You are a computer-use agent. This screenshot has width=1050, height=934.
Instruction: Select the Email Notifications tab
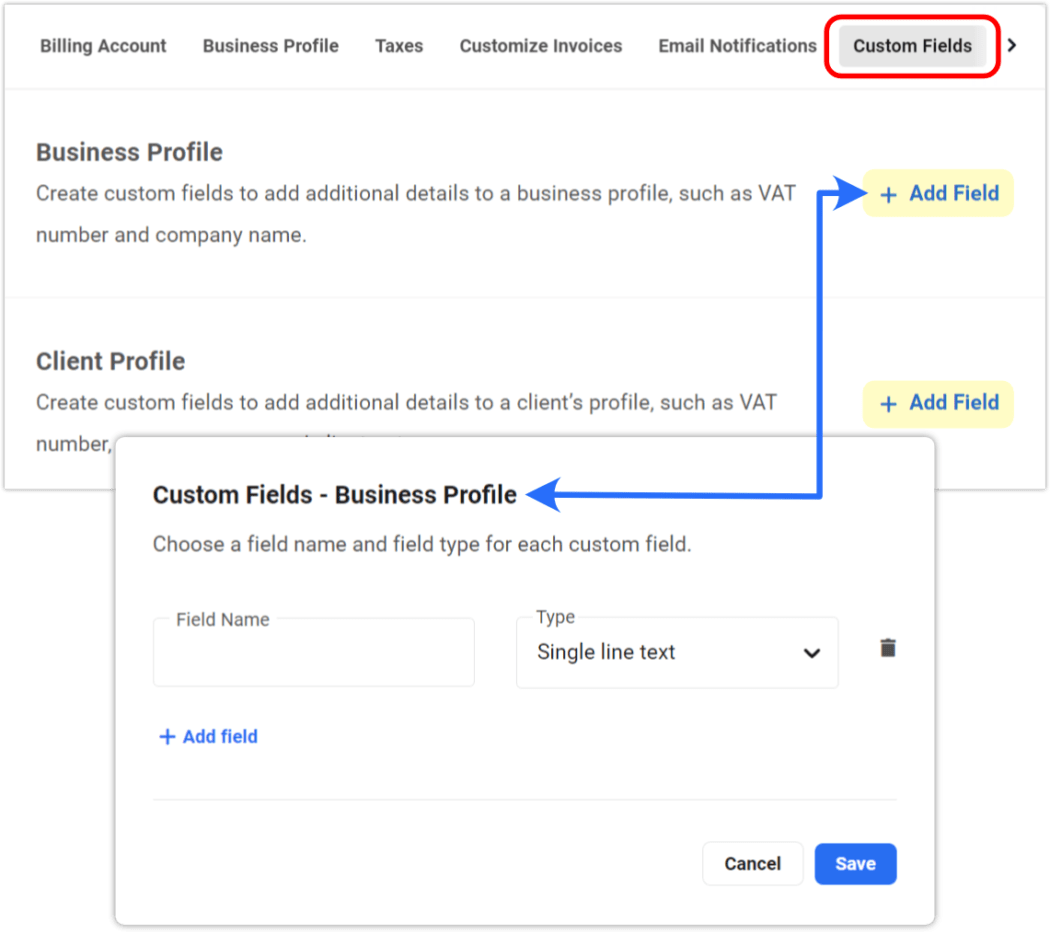(x=737, y=46)
